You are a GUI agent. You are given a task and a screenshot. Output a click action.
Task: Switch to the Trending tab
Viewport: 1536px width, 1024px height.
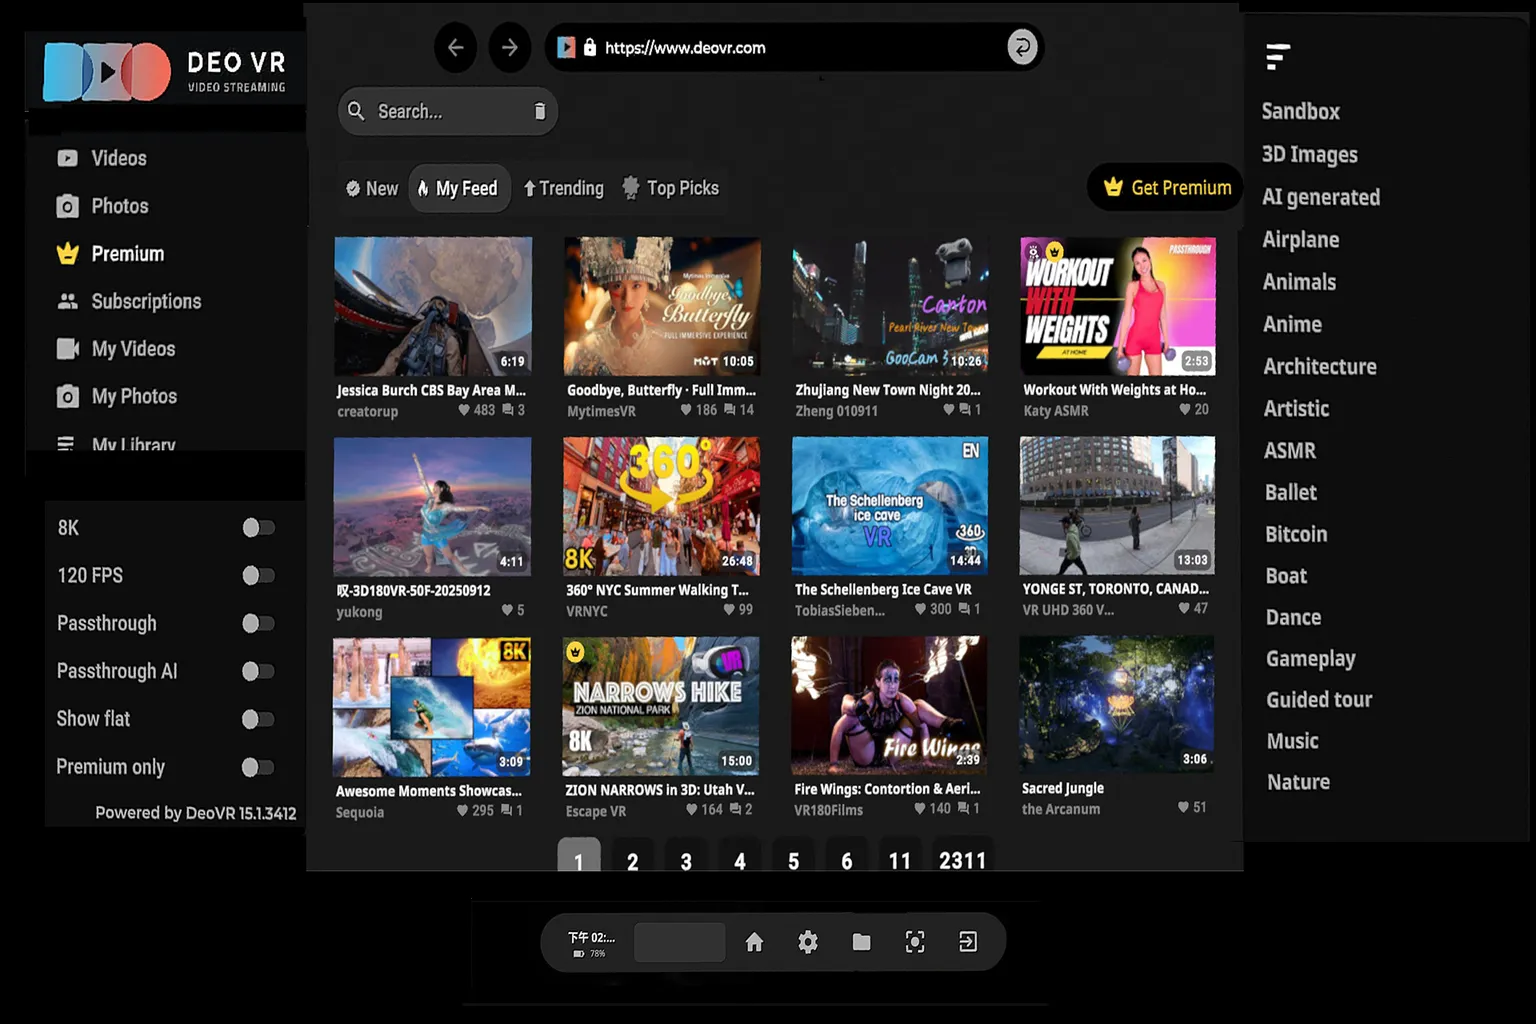point(564,188)
